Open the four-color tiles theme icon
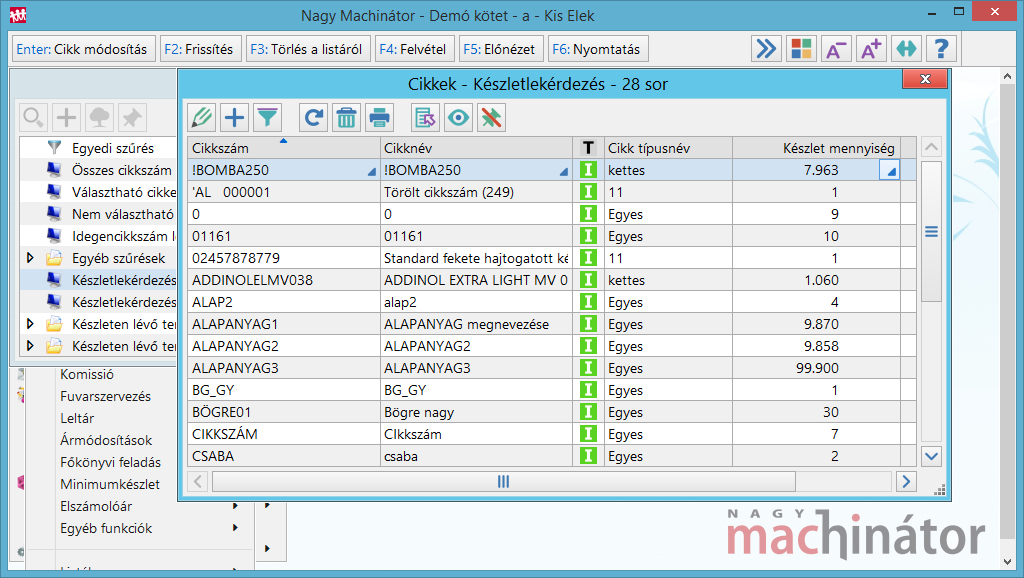Screen dimensions: 1024x578 tap(800, 49)
